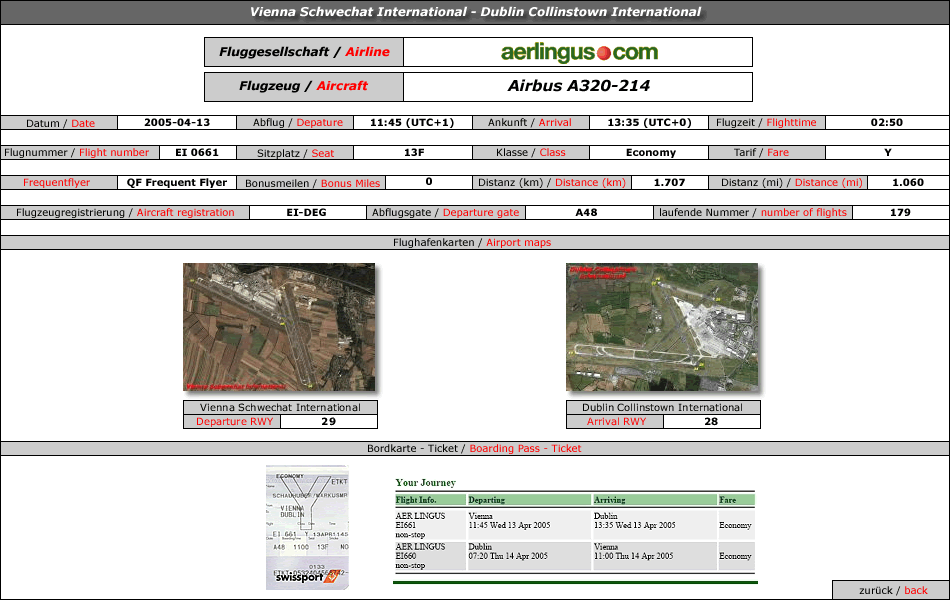Open the Vienna Schwechat airport map thumbnail
Viewport: 950px width, 600px height.
point(279,327)
